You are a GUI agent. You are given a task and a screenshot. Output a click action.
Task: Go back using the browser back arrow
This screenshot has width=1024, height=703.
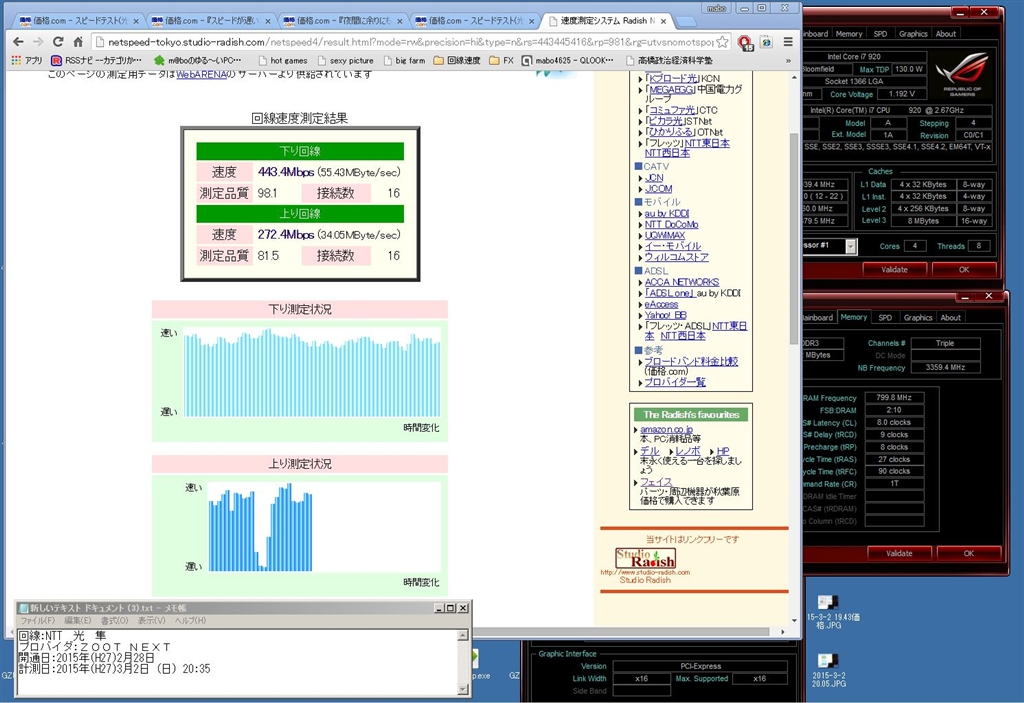coord(18,42)
